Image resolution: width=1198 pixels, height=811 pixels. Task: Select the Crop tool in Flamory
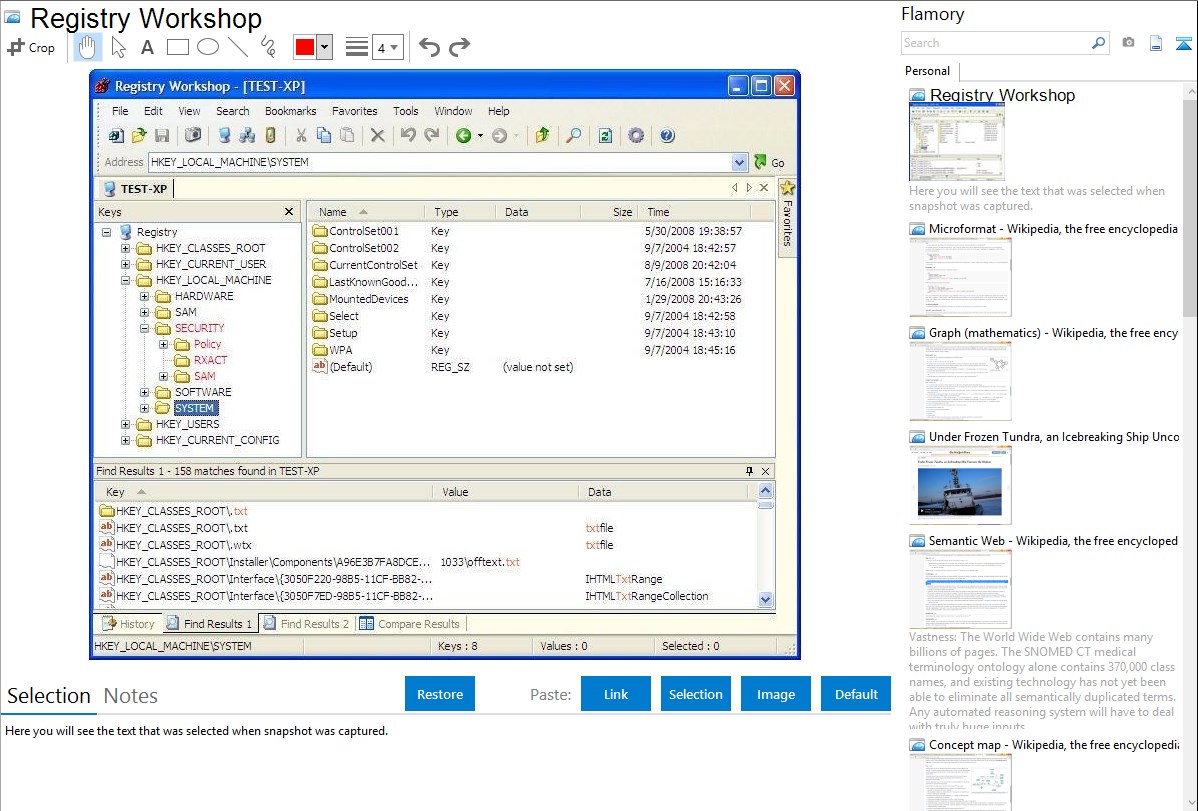pos(31,47)
